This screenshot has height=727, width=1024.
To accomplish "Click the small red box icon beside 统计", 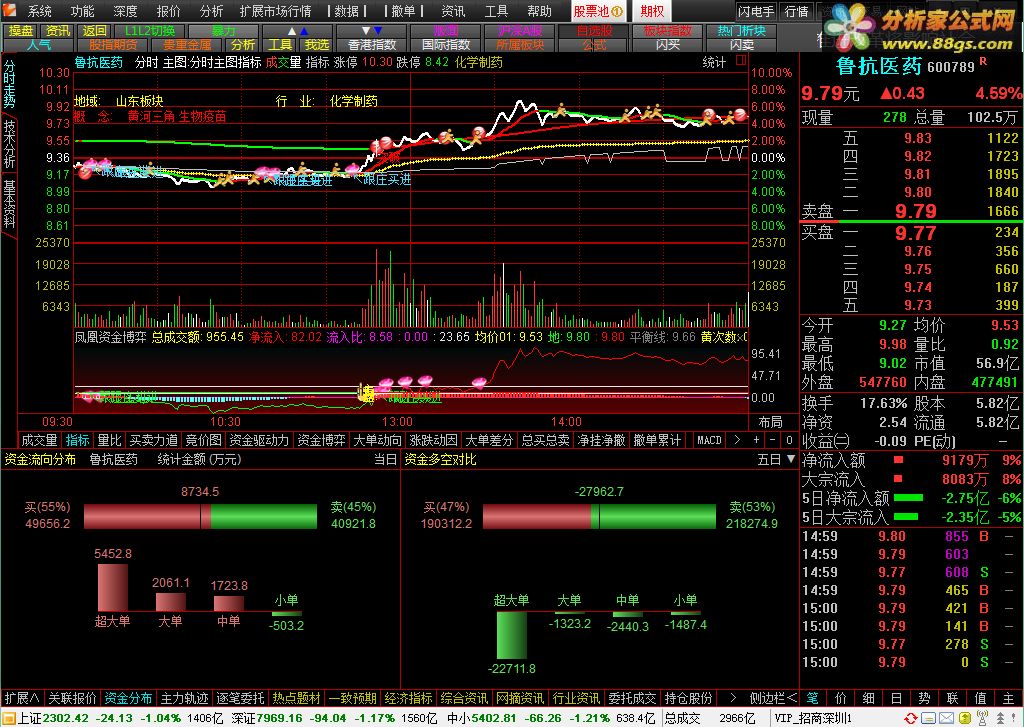I will point(741,61).
